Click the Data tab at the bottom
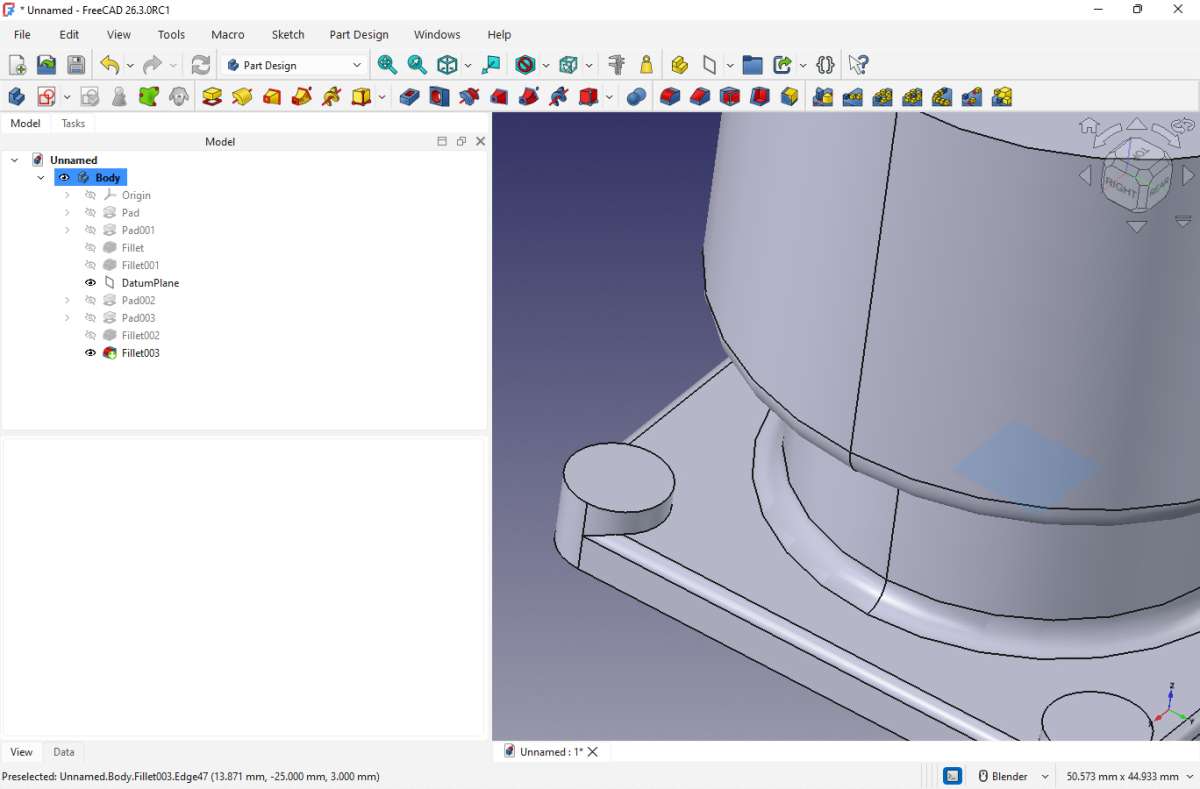 pyautogui.click(x=63, y=752)
